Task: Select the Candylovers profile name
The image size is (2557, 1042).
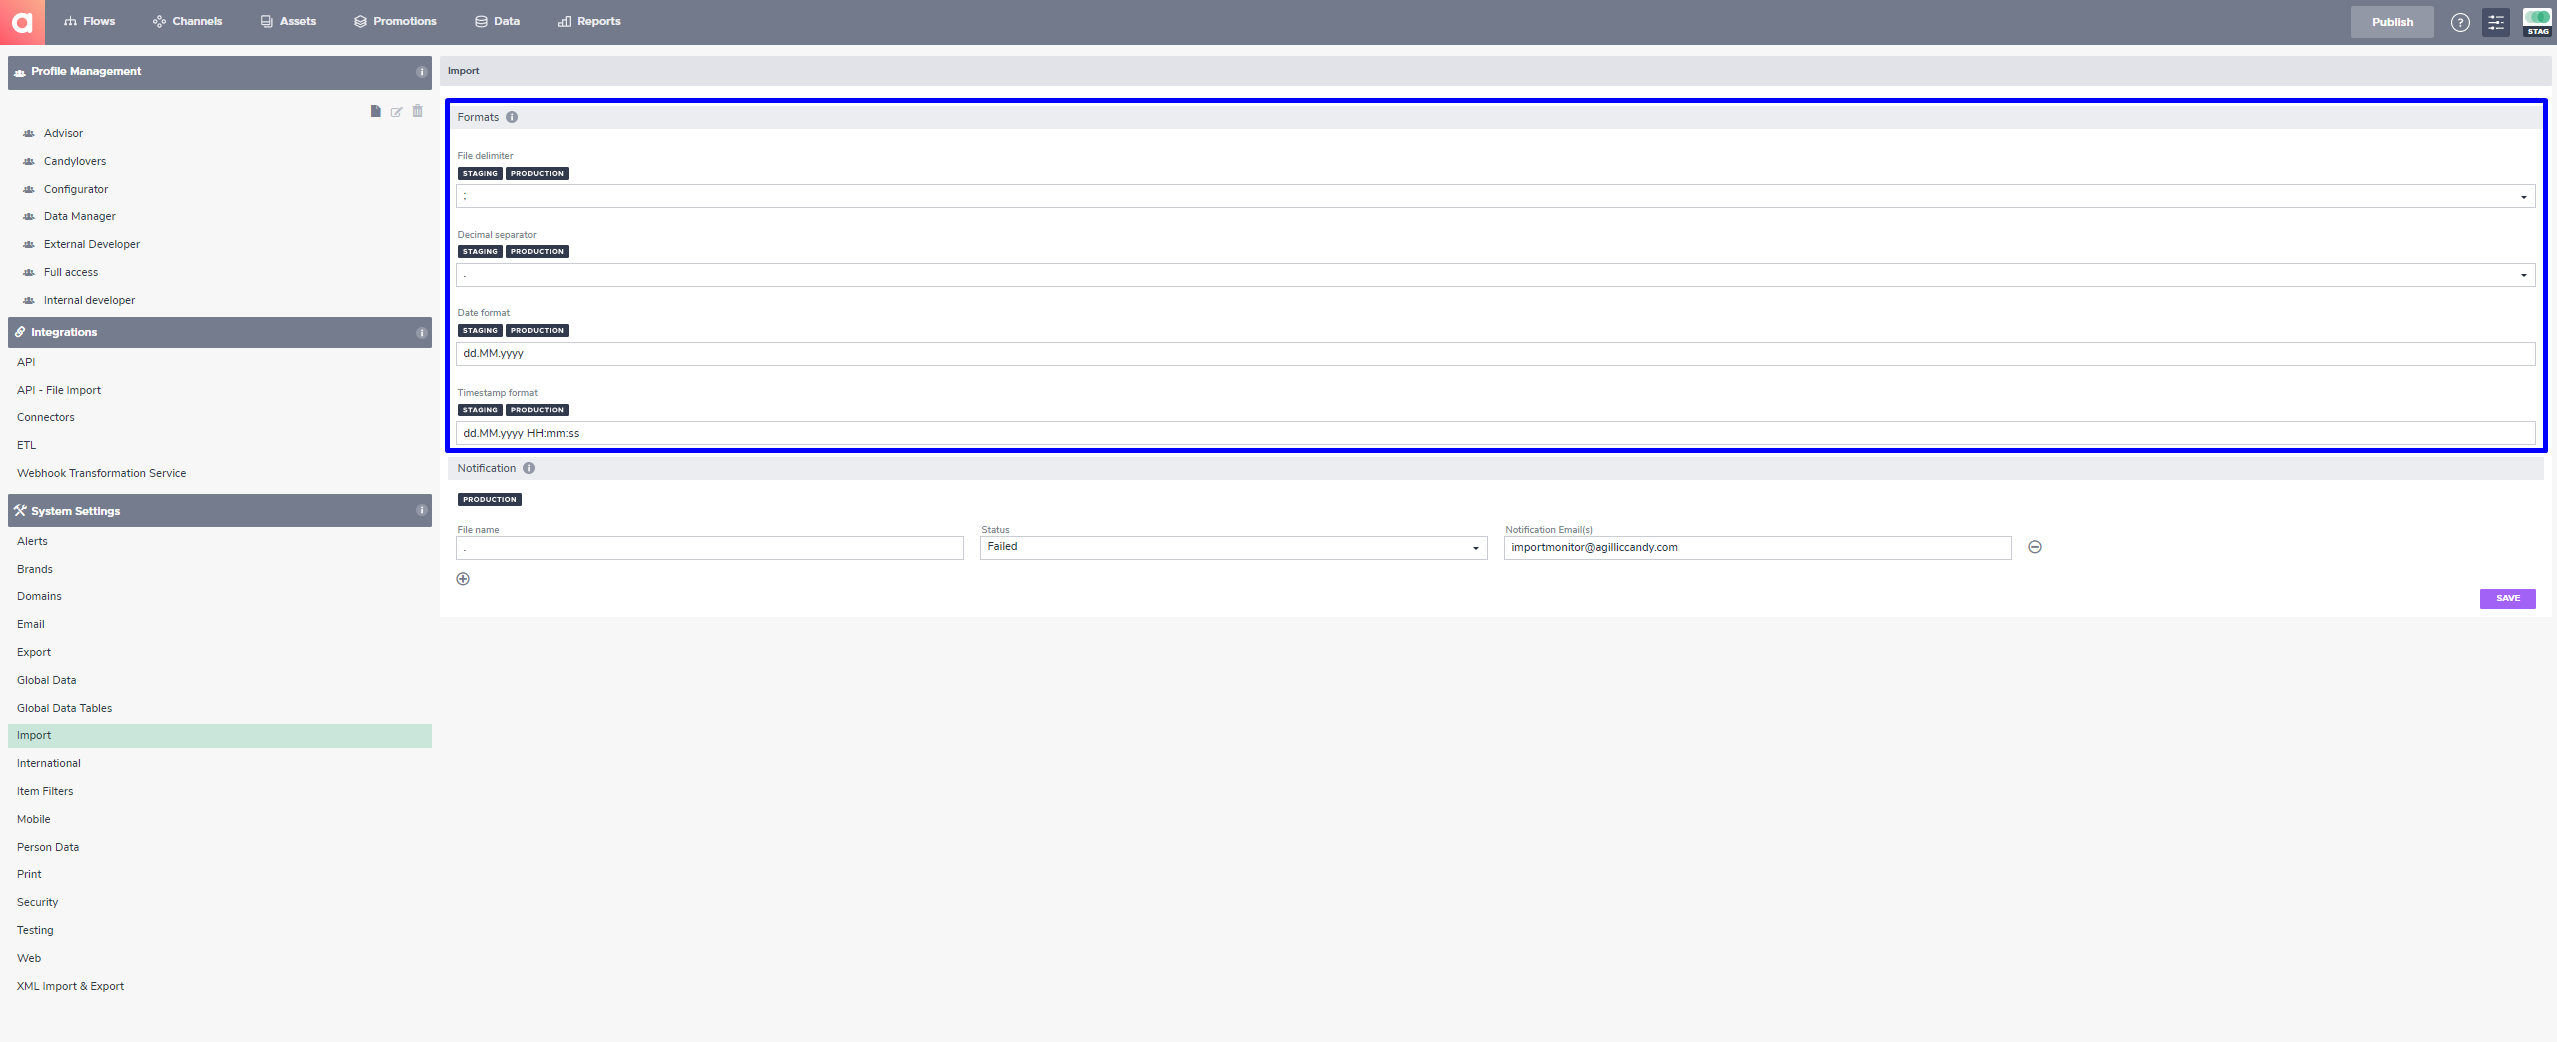Action: point(75,161)
